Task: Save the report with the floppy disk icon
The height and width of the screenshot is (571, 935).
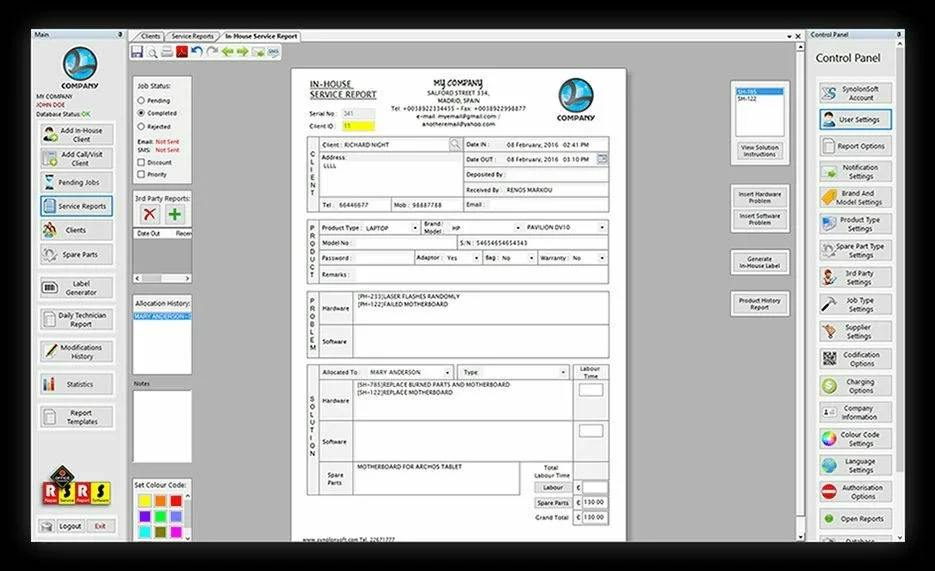Action: tap(137, 52)
